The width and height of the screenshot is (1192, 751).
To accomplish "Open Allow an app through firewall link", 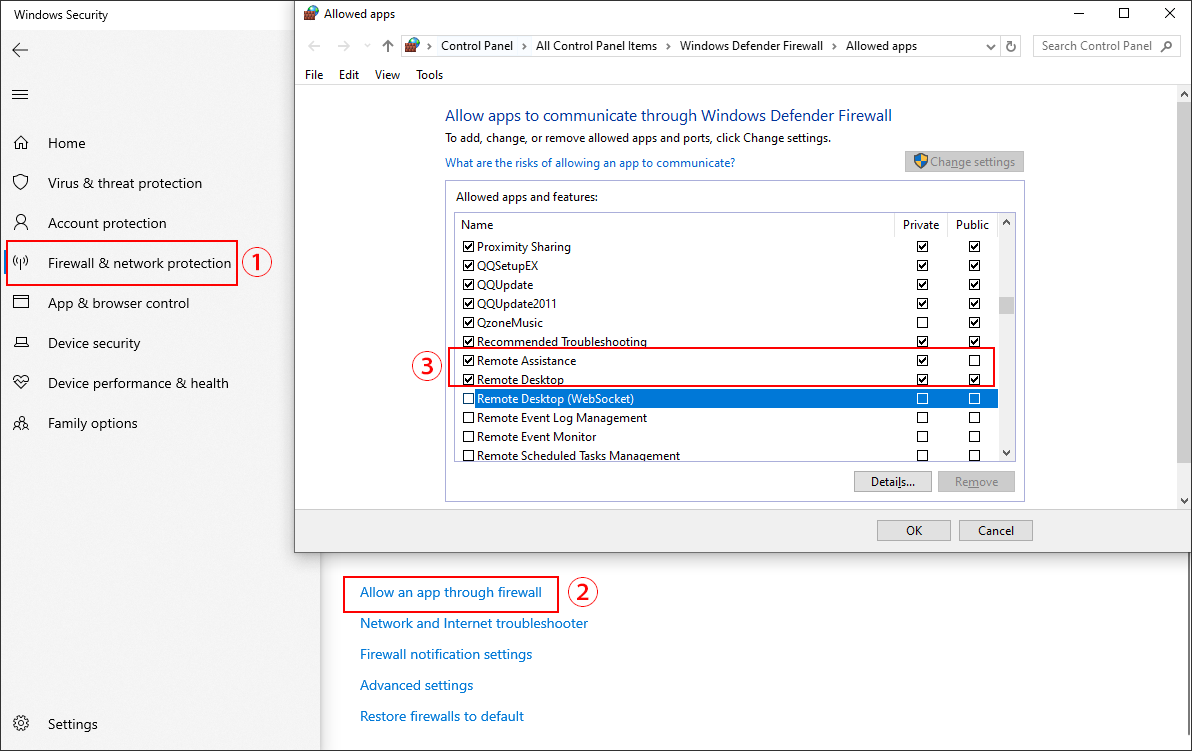I will pos(451,592).
